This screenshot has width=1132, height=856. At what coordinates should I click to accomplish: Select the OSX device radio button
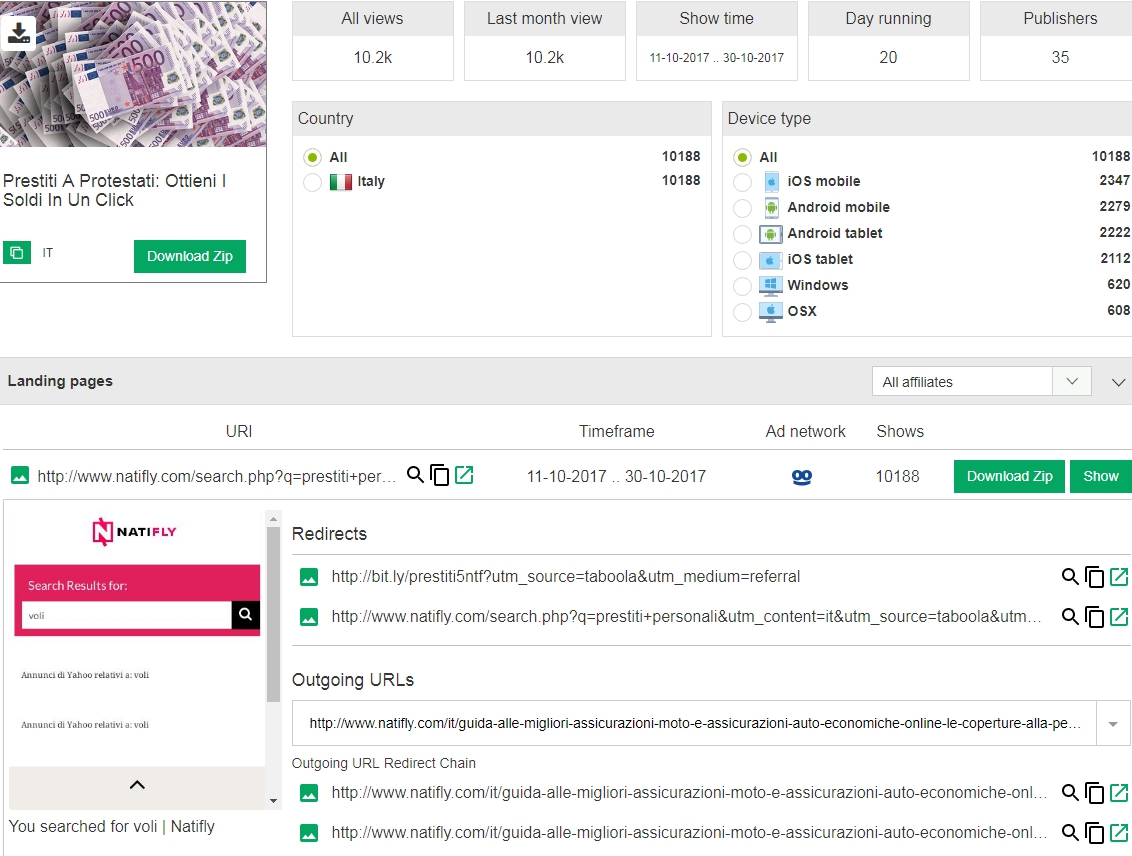[742, 312]
